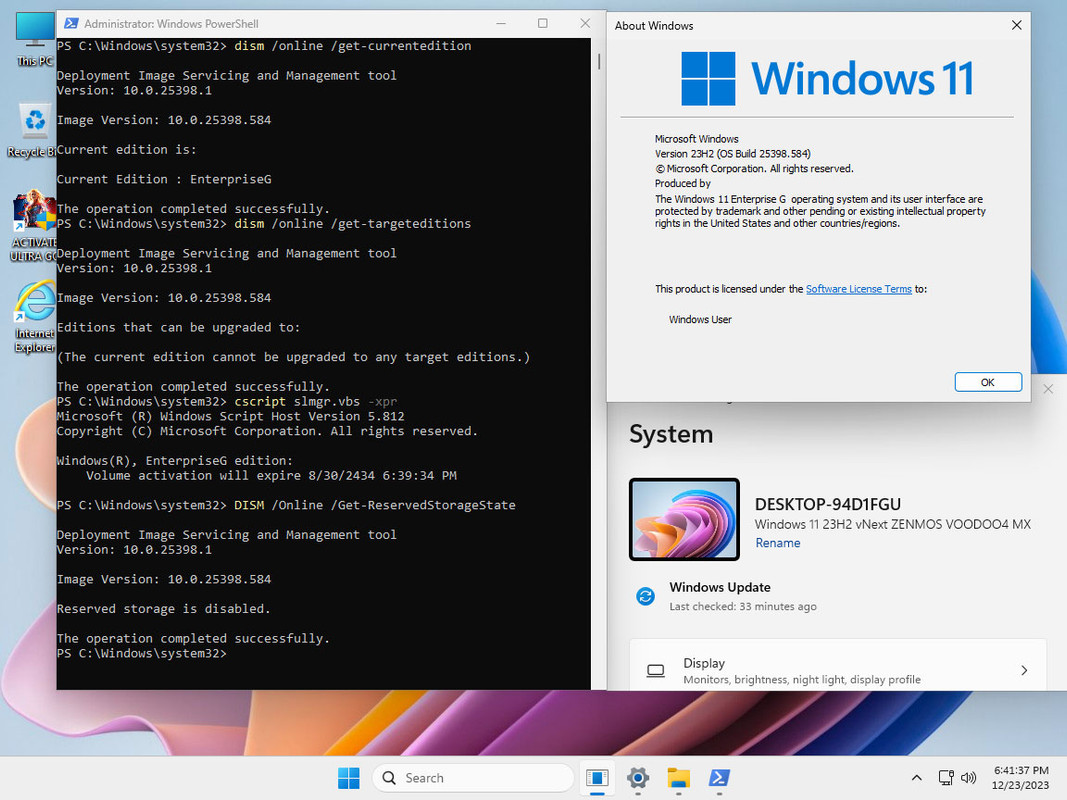The width and height of the screenshot is (1067, 800).
Task: Click 'Last checked: 33 minutes ago' text
Action: [x=742, y=606]
